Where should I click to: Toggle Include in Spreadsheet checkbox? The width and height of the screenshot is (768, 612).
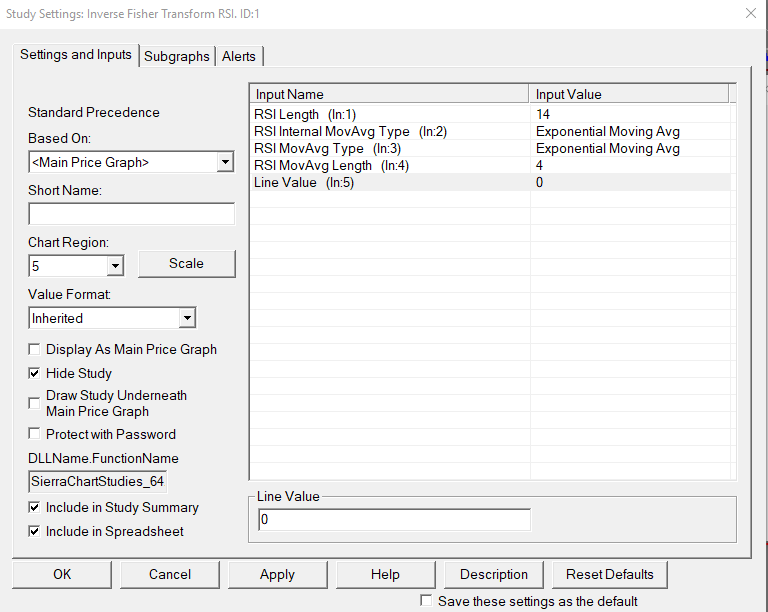(x=35, y=532)
